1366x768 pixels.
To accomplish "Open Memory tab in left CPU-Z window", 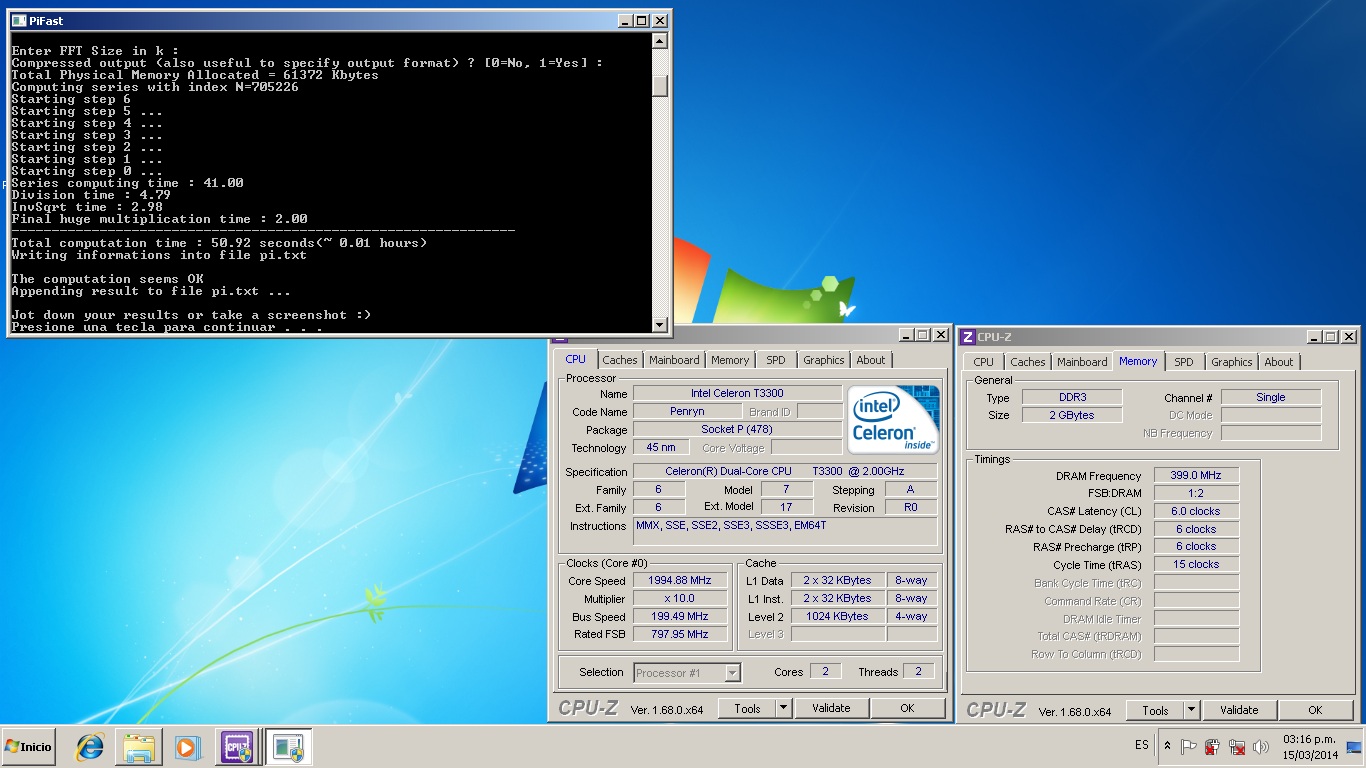I will [x=730, y=360].
